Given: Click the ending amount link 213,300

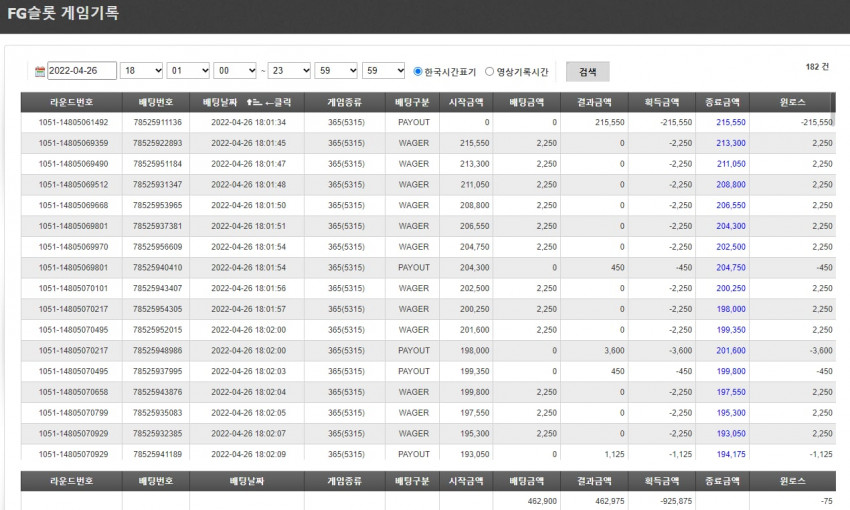Looking at the screenshot, I should pyautogui.click(x=731, y=143).
